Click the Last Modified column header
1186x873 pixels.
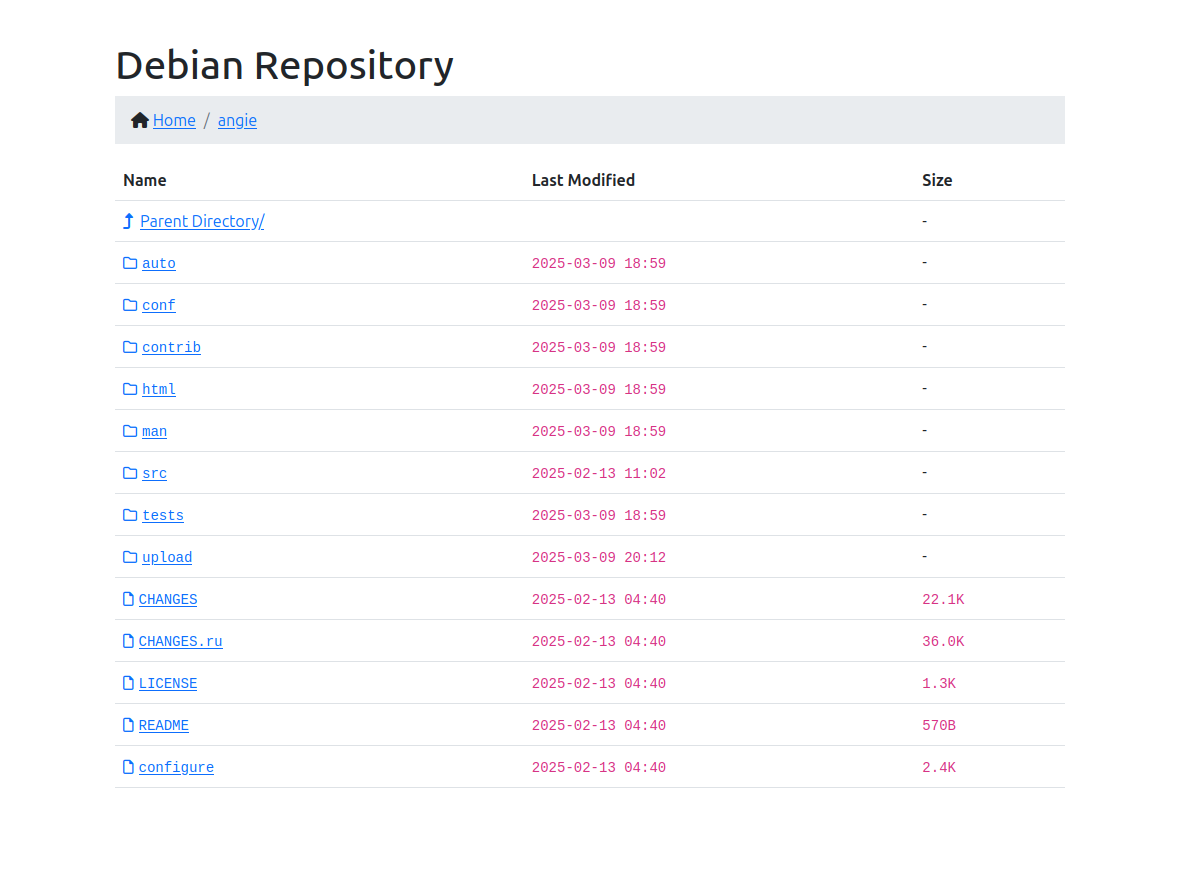click(x=583, y=180)
